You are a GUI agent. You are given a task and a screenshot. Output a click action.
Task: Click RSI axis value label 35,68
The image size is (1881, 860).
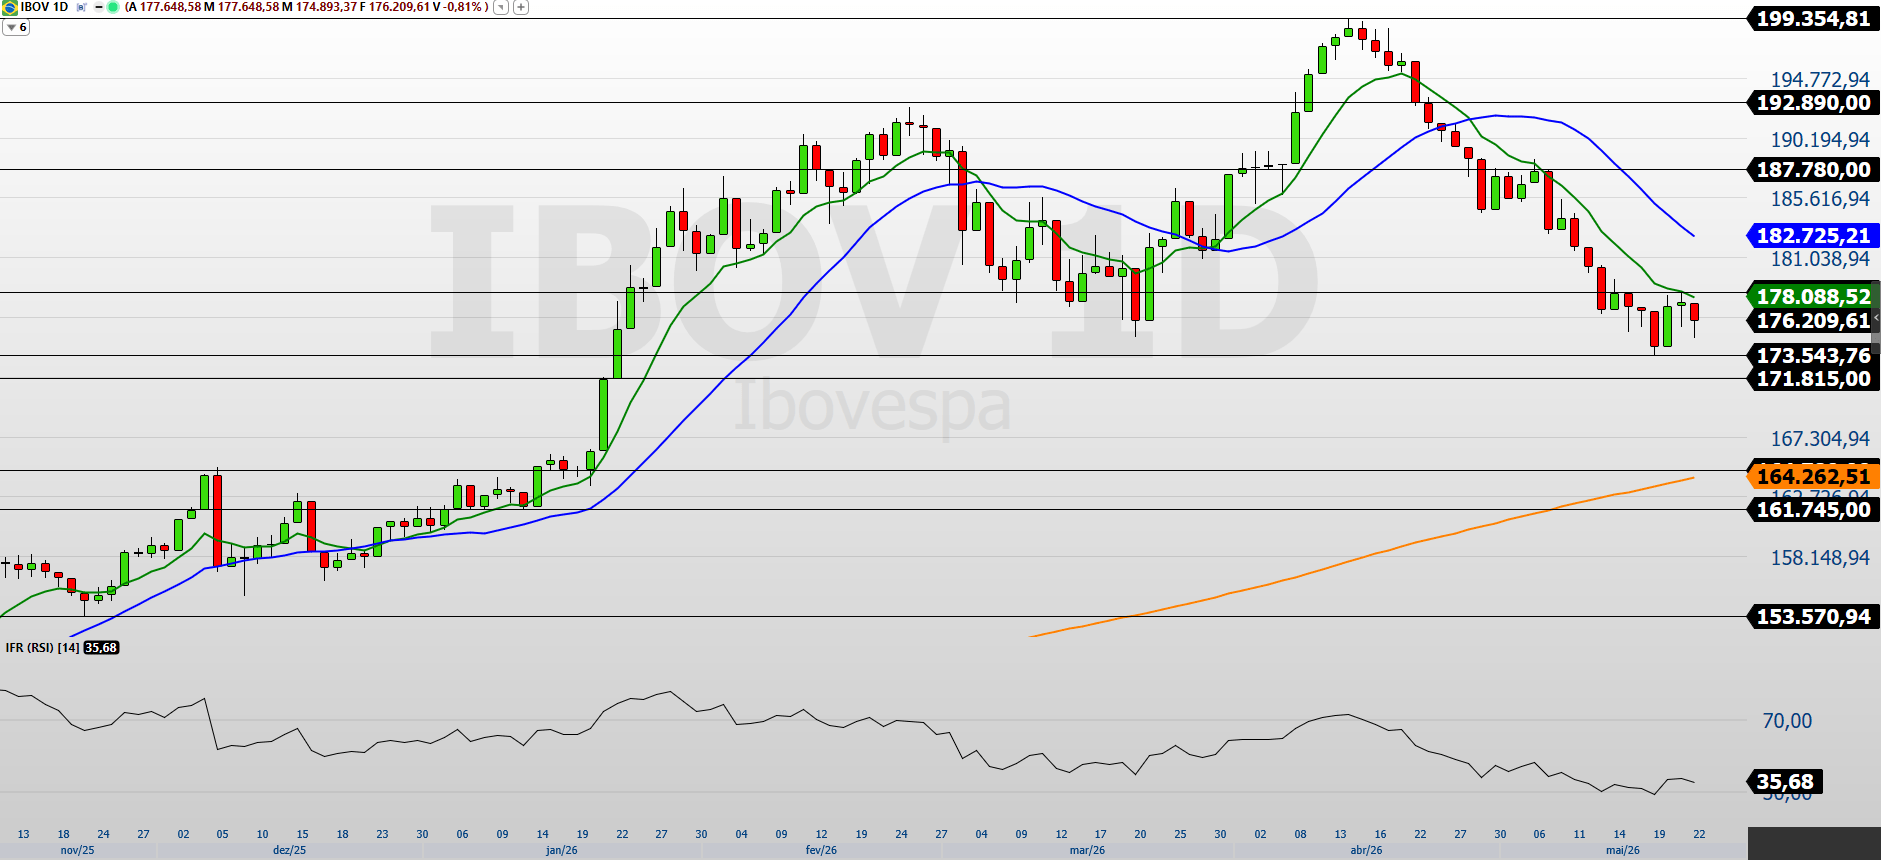click(x=1785, y=782)
